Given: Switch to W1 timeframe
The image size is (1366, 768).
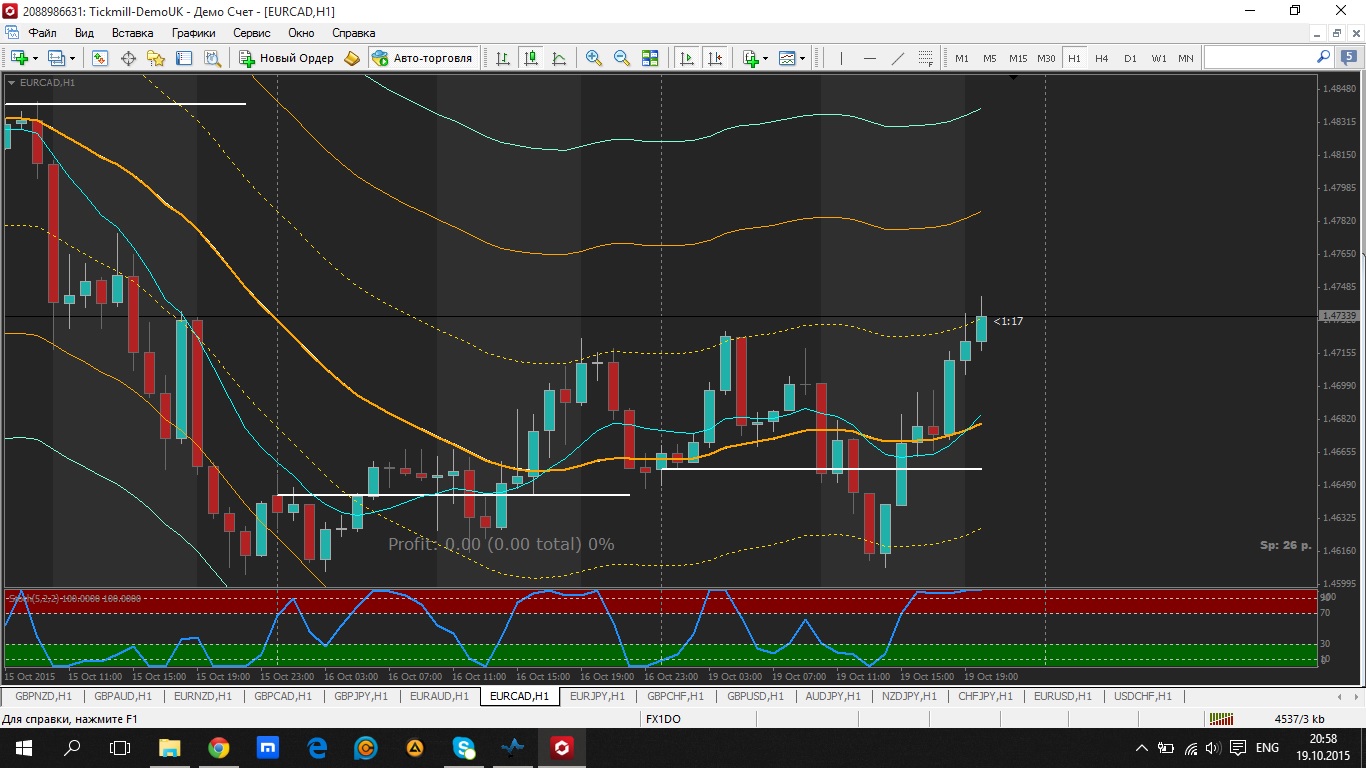Looking at the screenshot, I should click(1158, 58).
